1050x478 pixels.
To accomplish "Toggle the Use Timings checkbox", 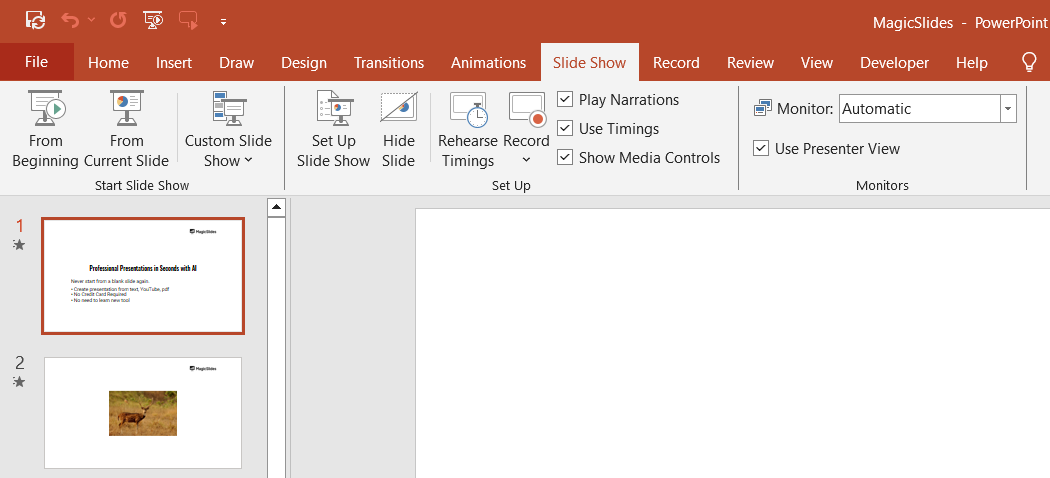I will coord(566,129).
